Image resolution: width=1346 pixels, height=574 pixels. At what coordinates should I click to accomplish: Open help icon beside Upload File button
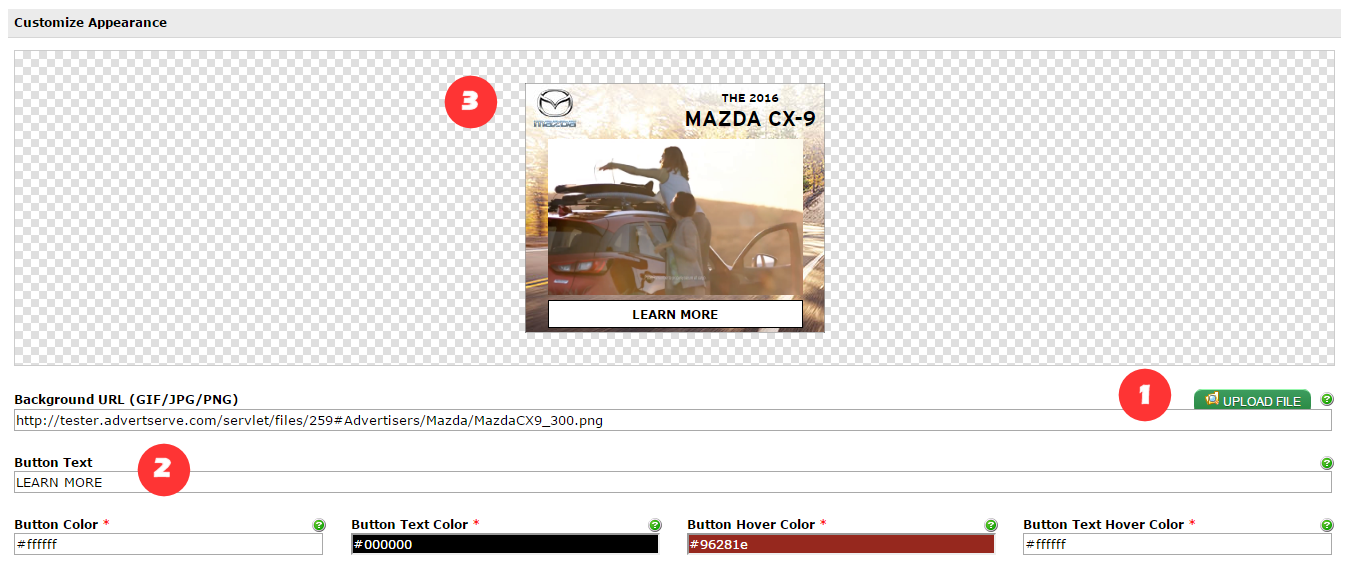point(1327,399)
